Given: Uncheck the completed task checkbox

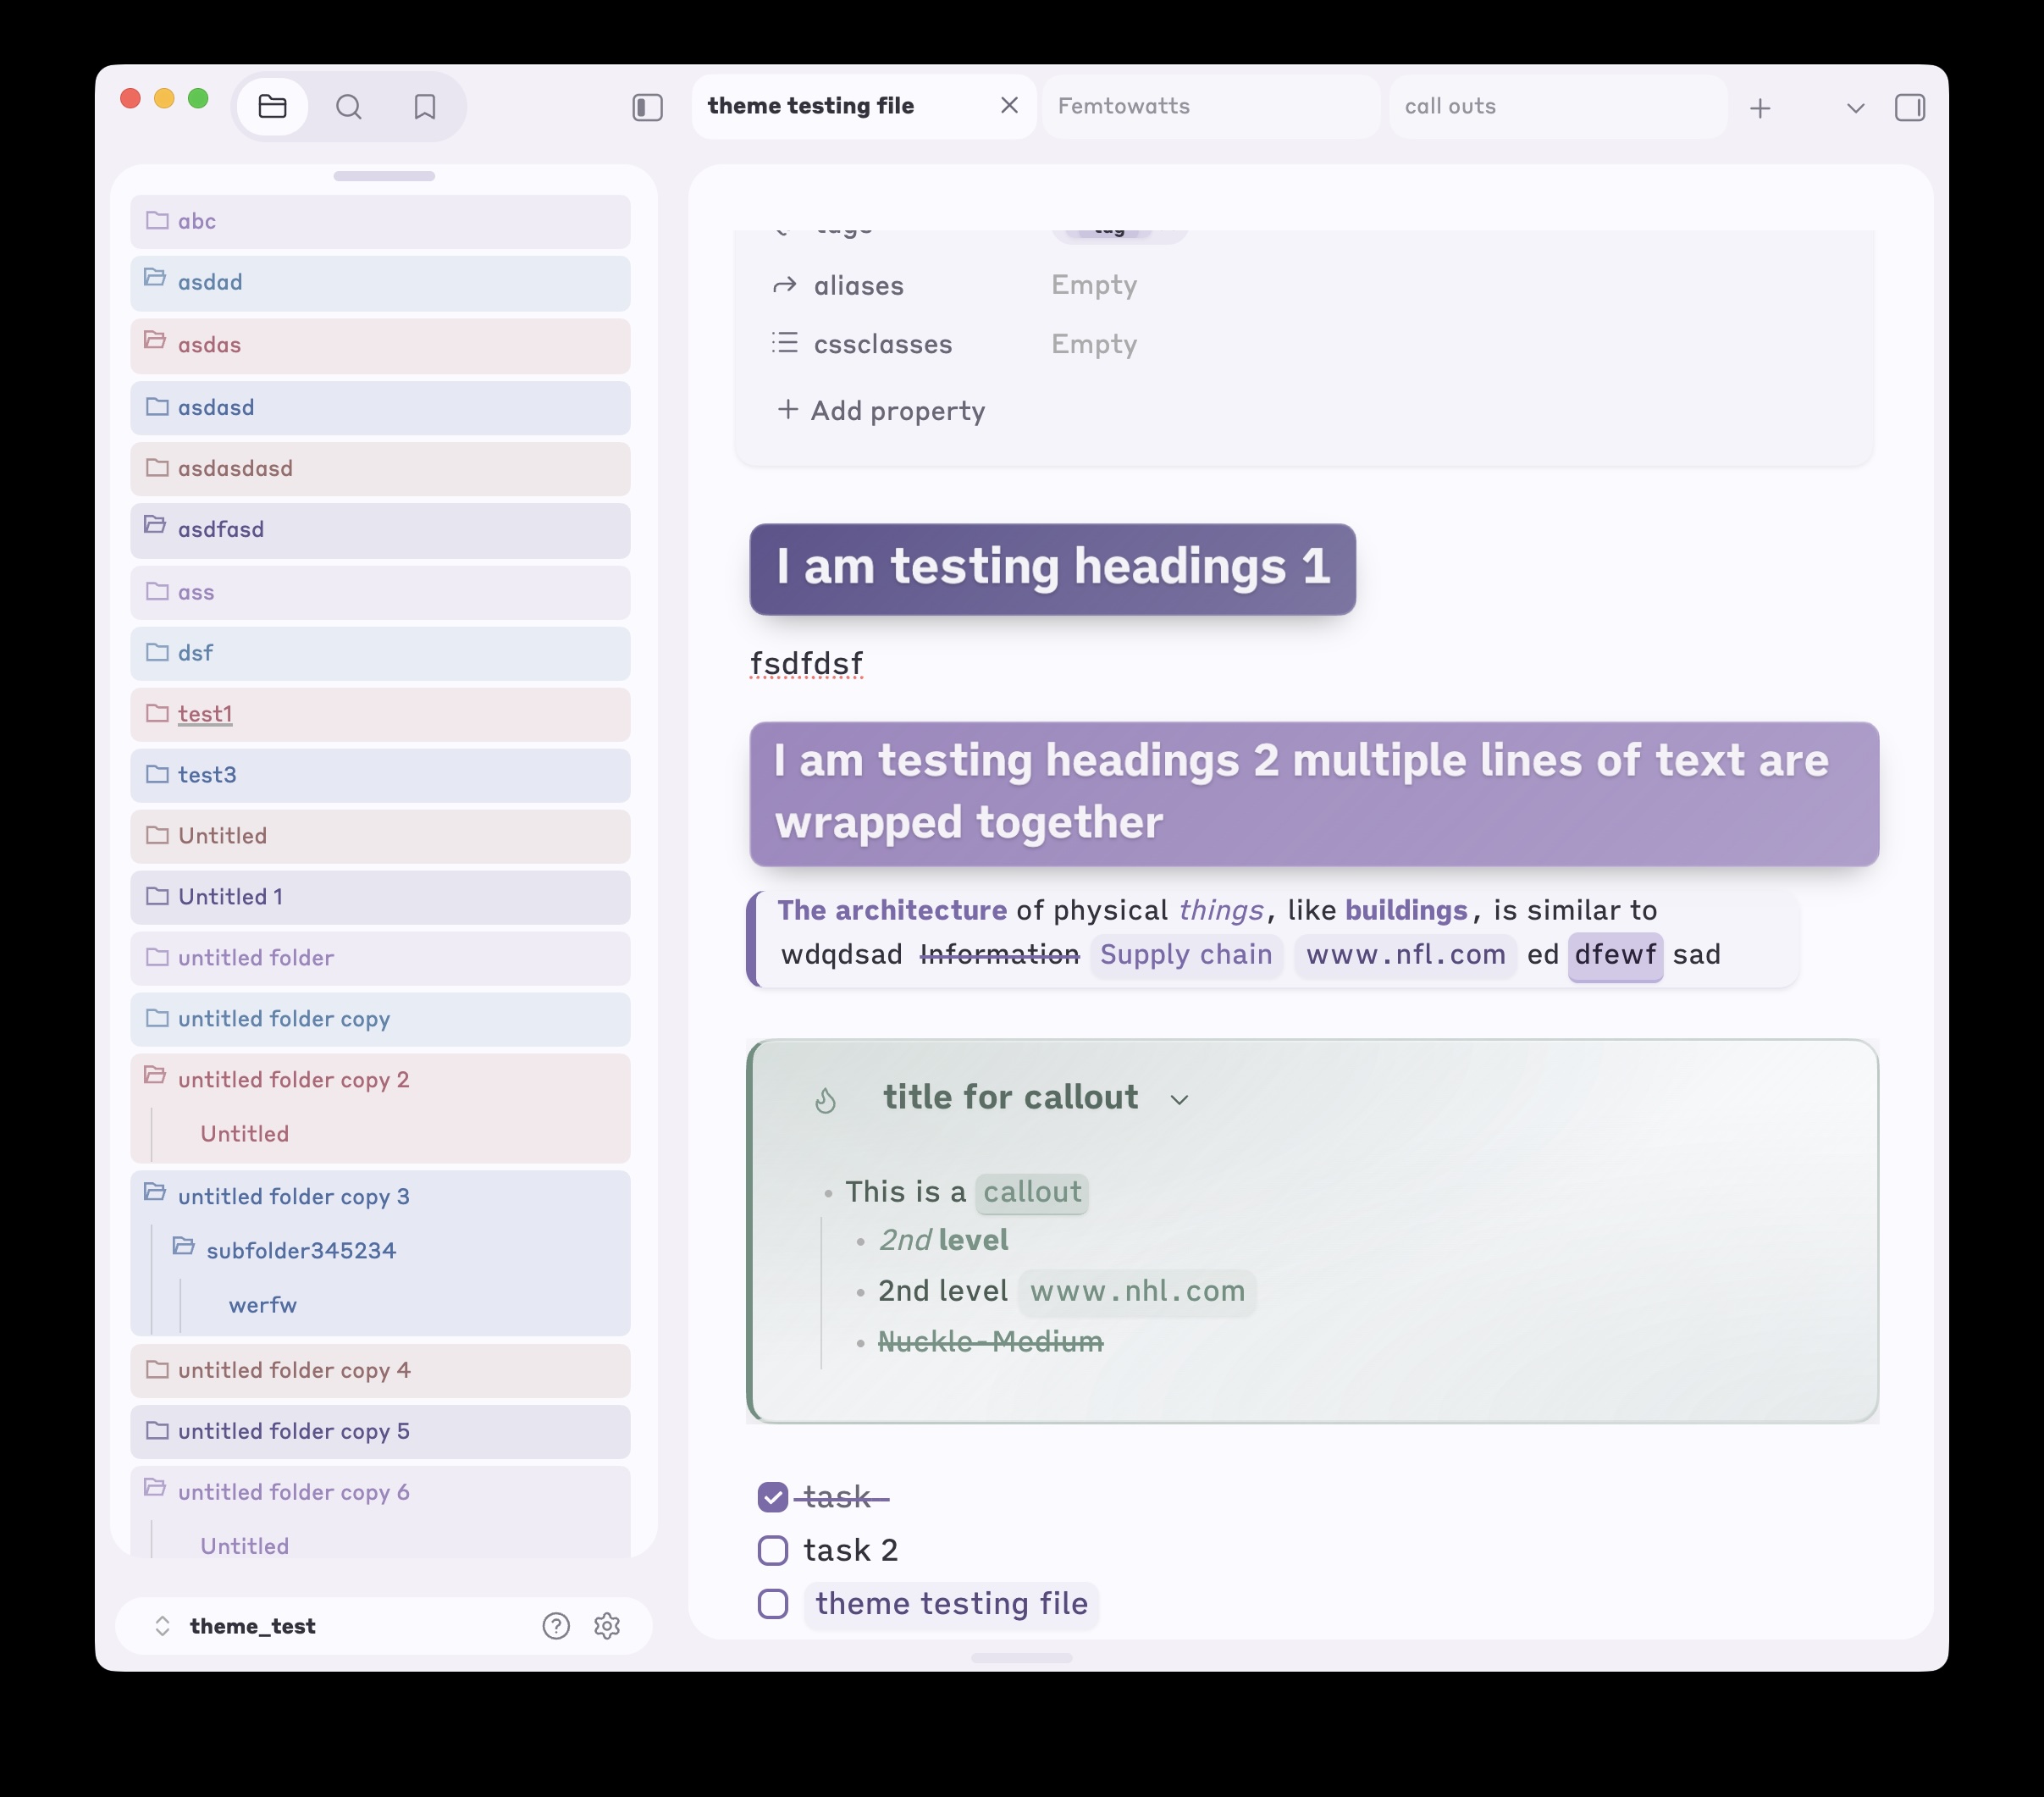Looking at the screenshot, I should (x=773, y=1497).
